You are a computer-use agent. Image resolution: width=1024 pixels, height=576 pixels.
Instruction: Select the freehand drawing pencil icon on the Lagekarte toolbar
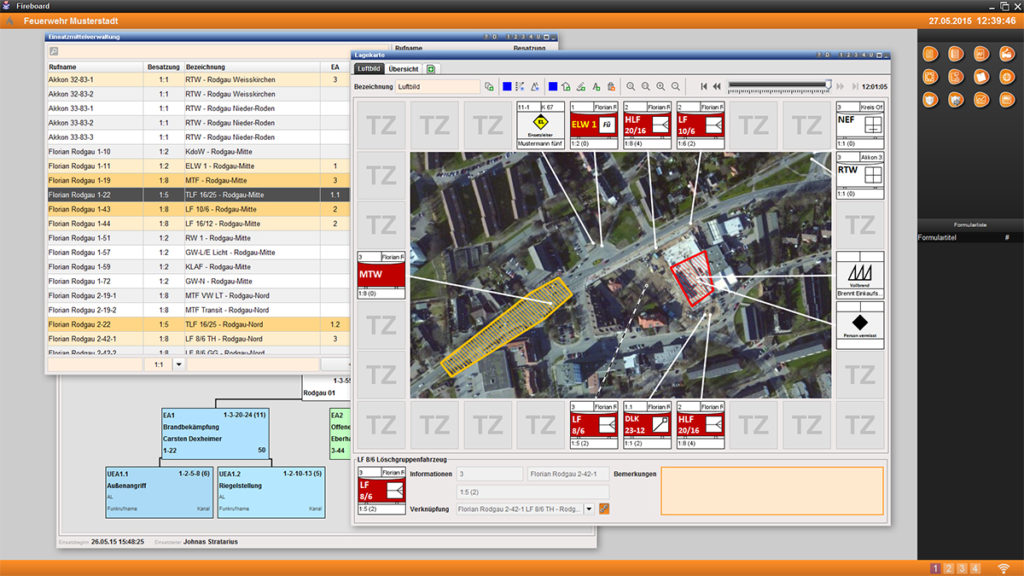pos(581,87)
